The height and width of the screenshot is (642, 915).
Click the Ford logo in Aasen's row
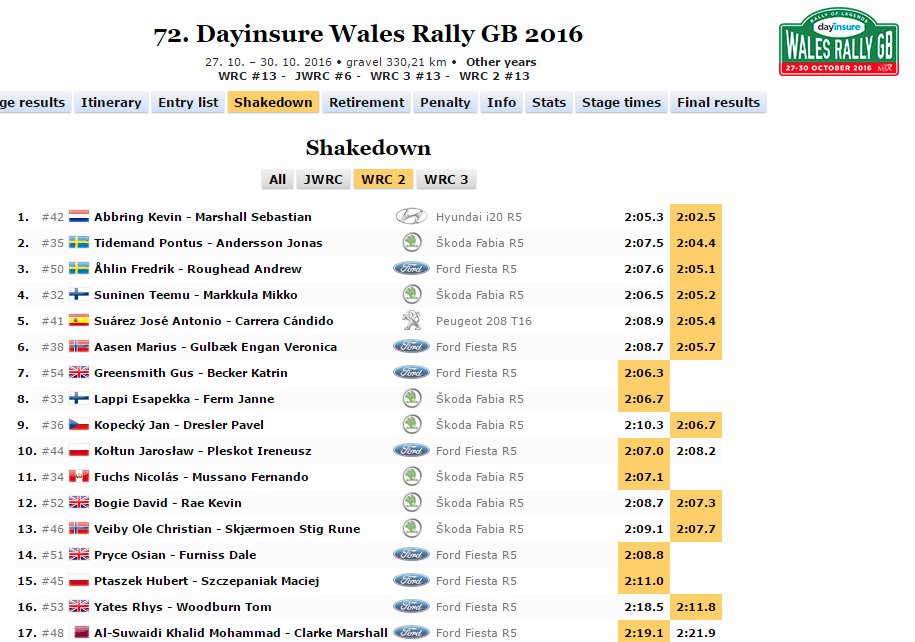pyautogui.click(x=411, y=347)
